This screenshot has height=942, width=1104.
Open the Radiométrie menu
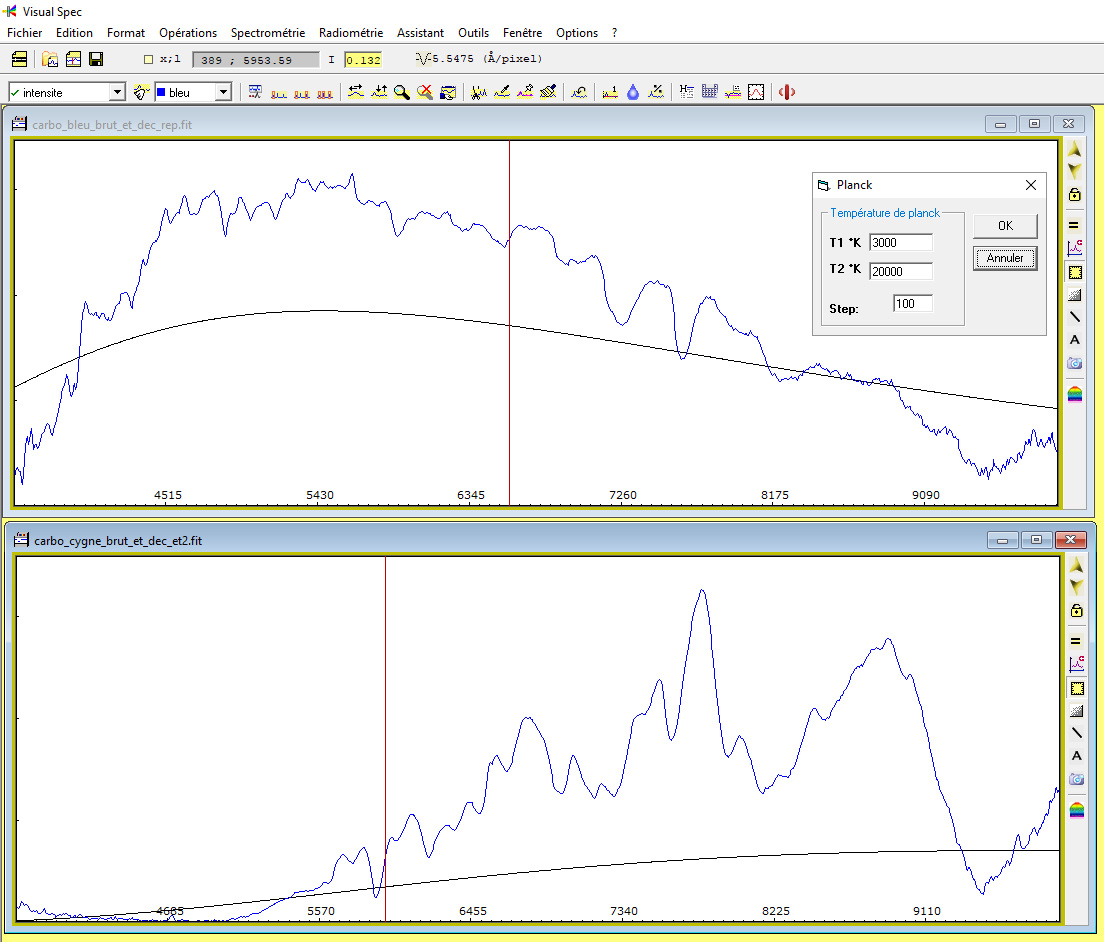coord(351,33)
